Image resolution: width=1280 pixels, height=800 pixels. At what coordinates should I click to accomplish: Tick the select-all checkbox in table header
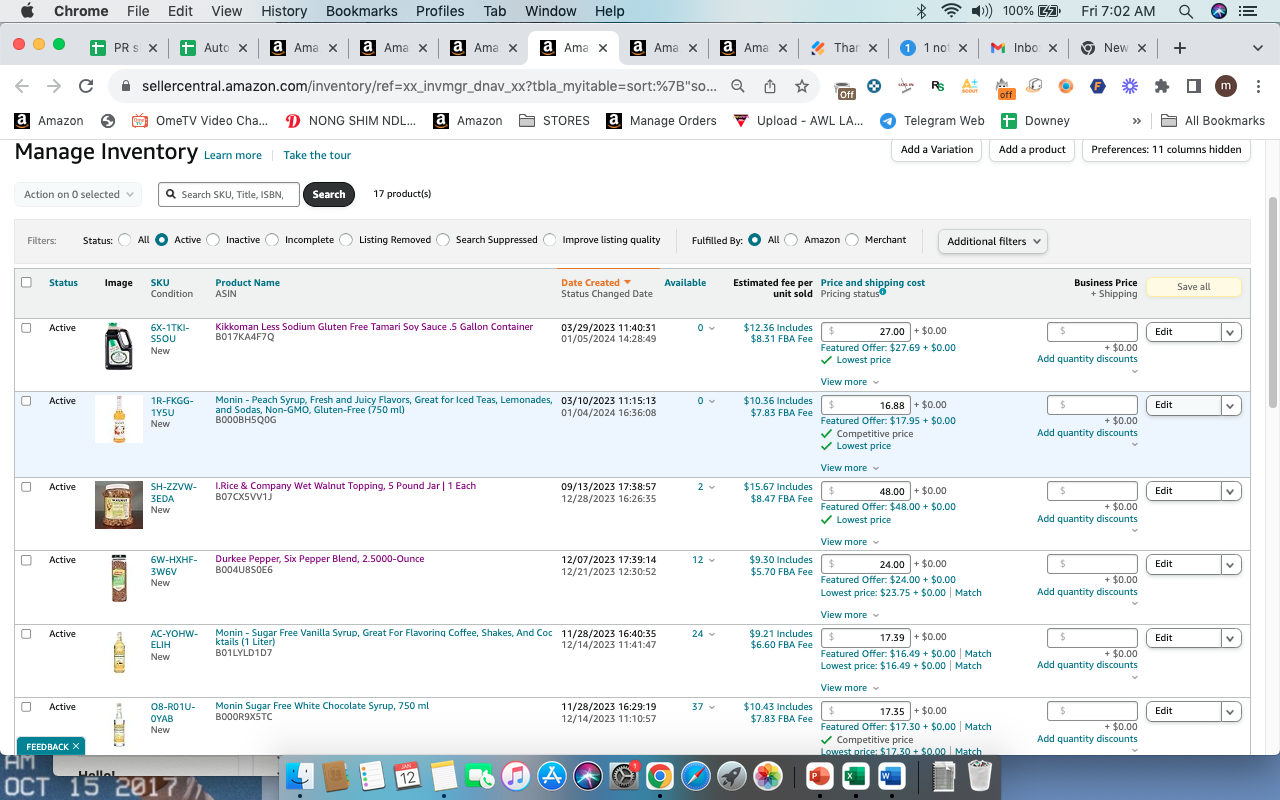[x=26, y=282]
